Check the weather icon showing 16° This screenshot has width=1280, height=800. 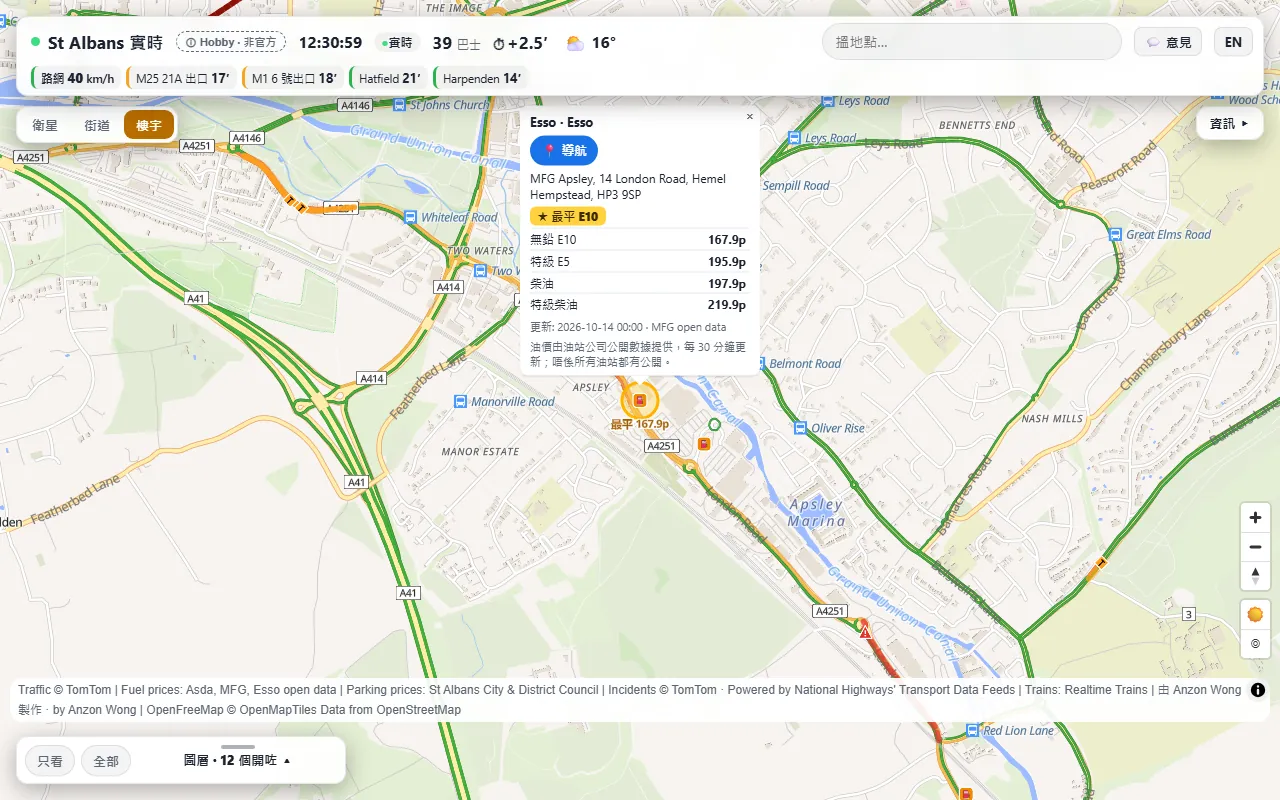click(x=575, y=43)
